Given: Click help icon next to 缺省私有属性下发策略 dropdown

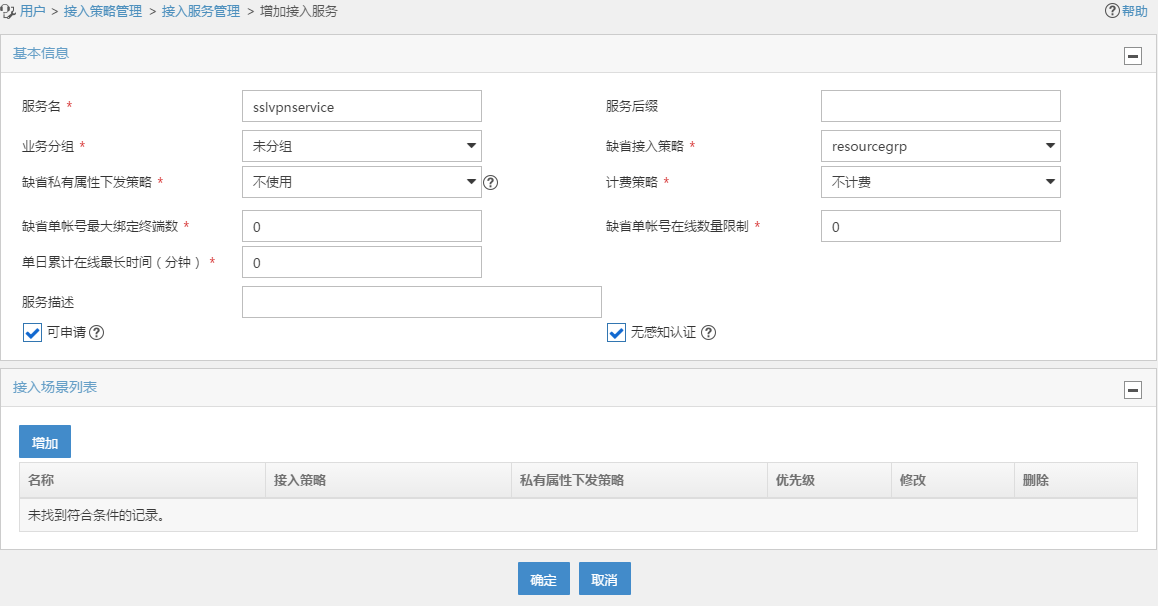Looking at the screenshot, I should (490, 182).
